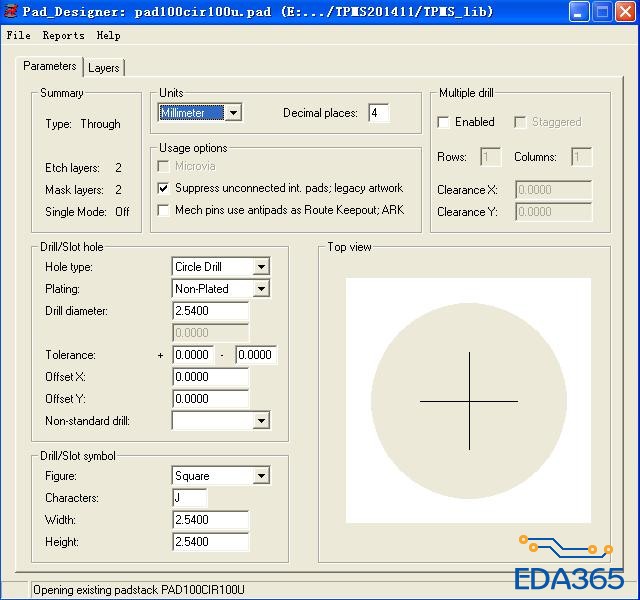Enable Mech pins use antipads as Route Keepout
This screenshot has width=640, height=600.
163,210
